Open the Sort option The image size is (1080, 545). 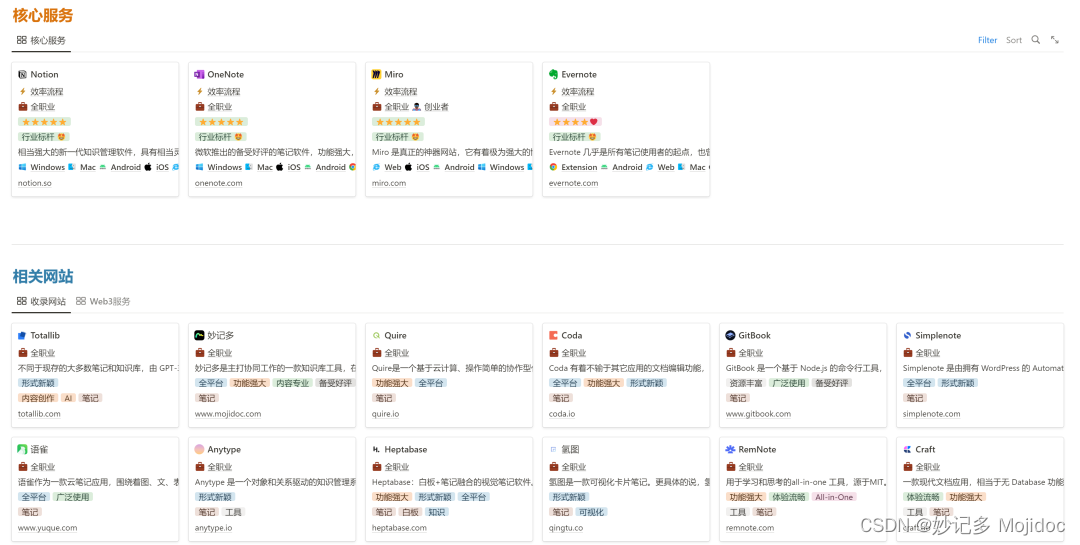point(1014,41)
